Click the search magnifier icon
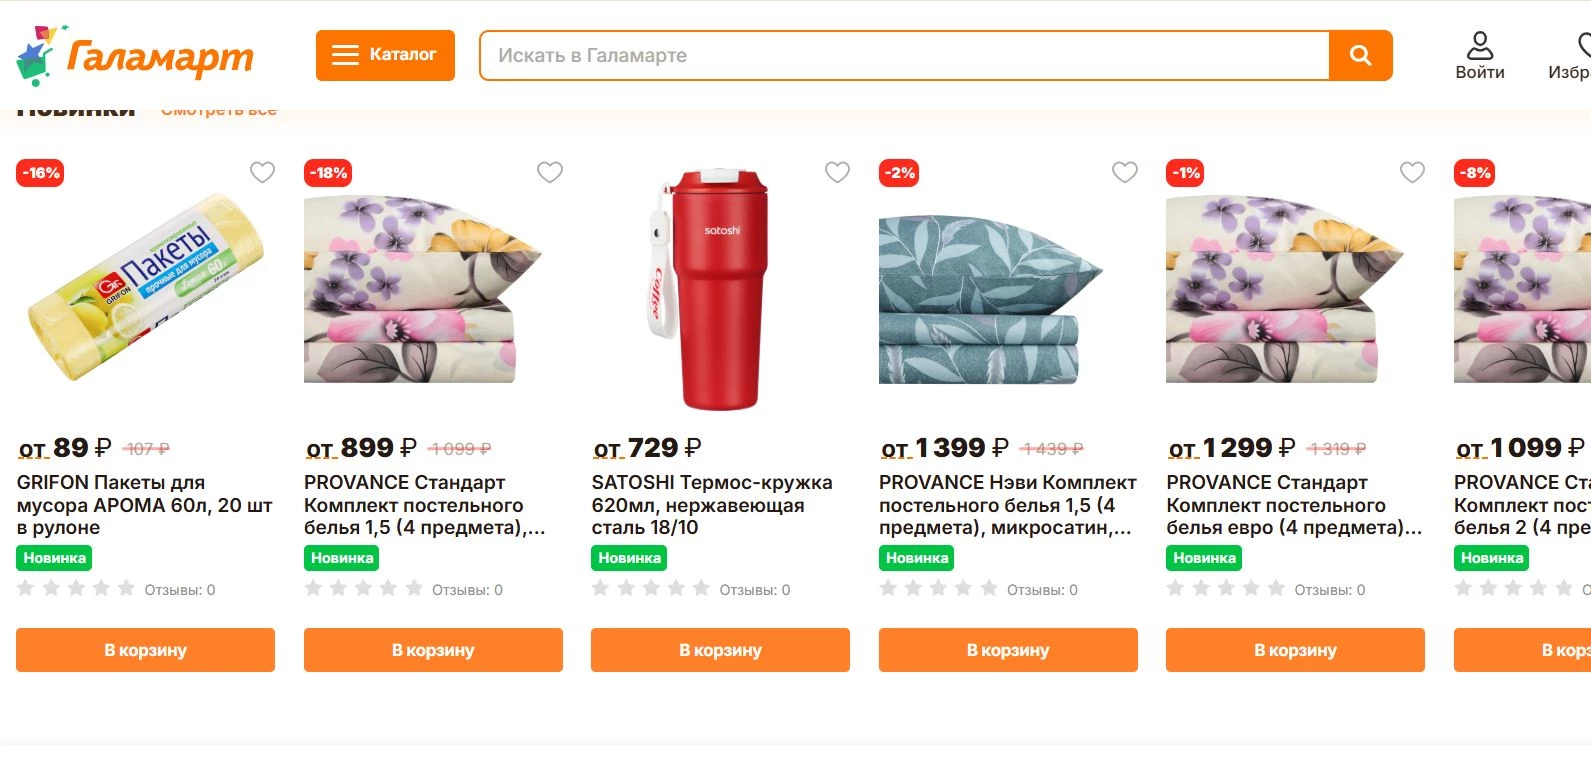 click(1360, 56)
